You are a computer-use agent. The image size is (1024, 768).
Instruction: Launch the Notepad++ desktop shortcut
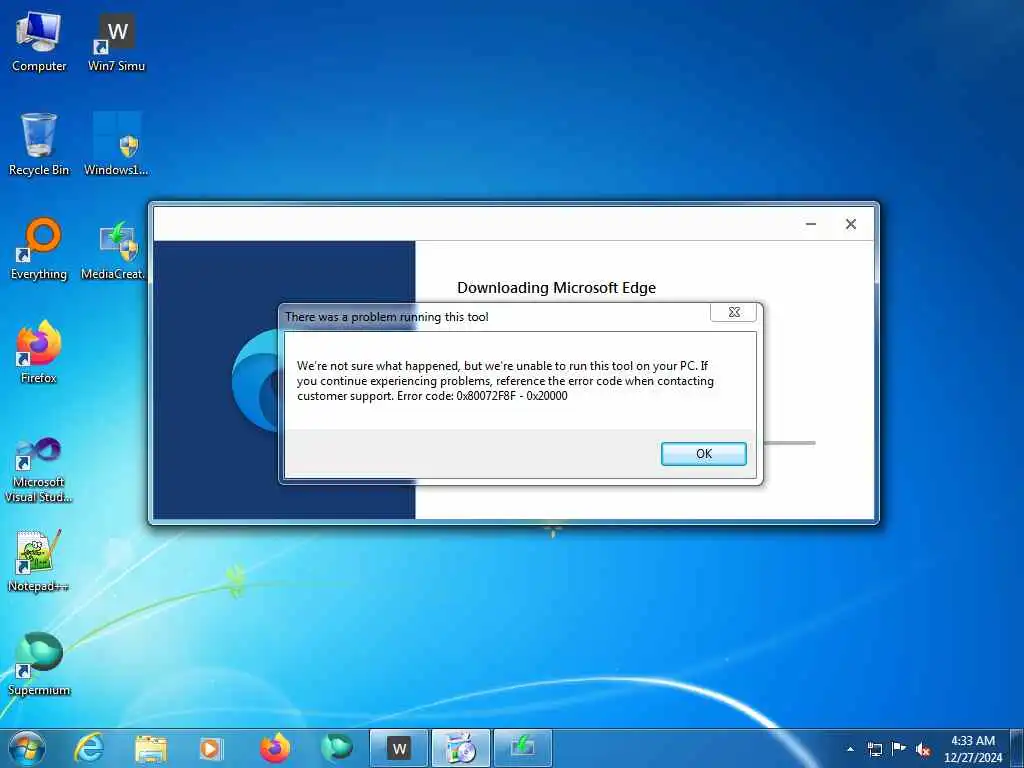pyautogui.click(x=39, y=560)
